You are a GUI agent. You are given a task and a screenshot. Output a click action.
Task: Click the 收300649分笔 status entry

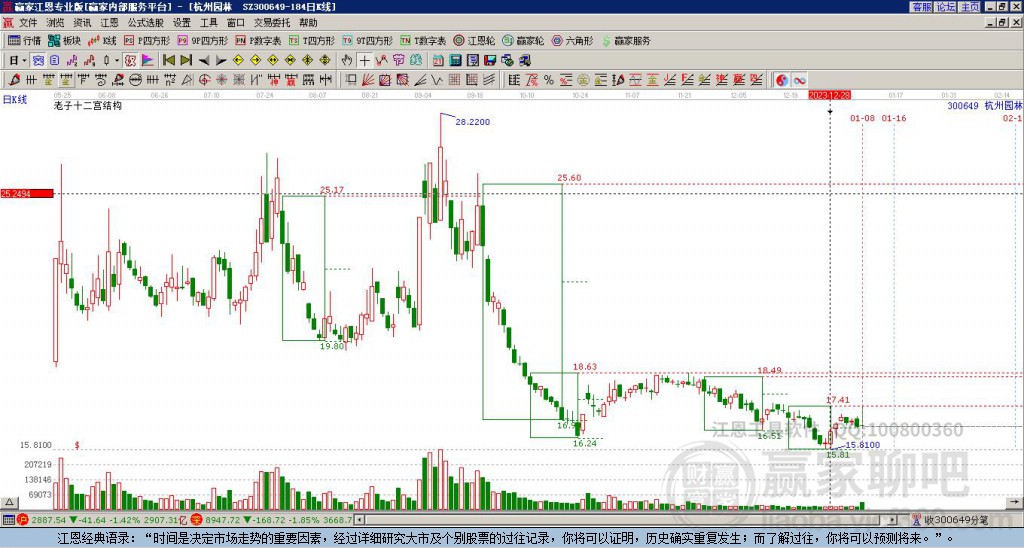point(952,520)
